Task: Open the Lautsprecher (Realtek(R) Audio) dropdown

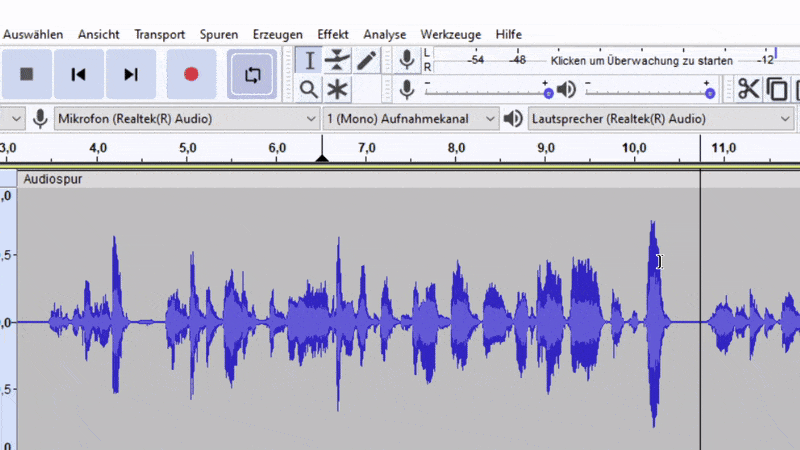Action: pos(661,119)
